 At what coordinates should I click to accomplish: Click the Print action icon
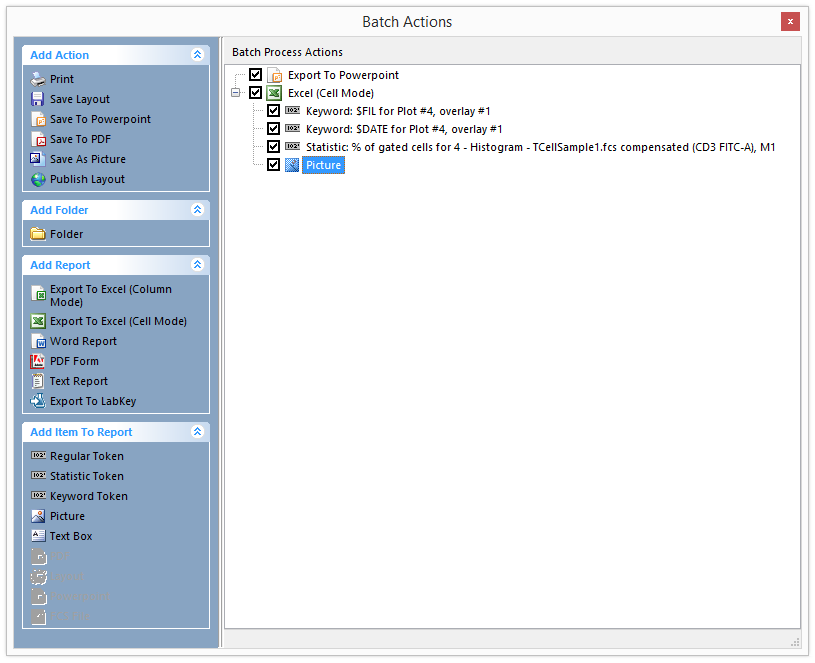[x=38, y=79]
